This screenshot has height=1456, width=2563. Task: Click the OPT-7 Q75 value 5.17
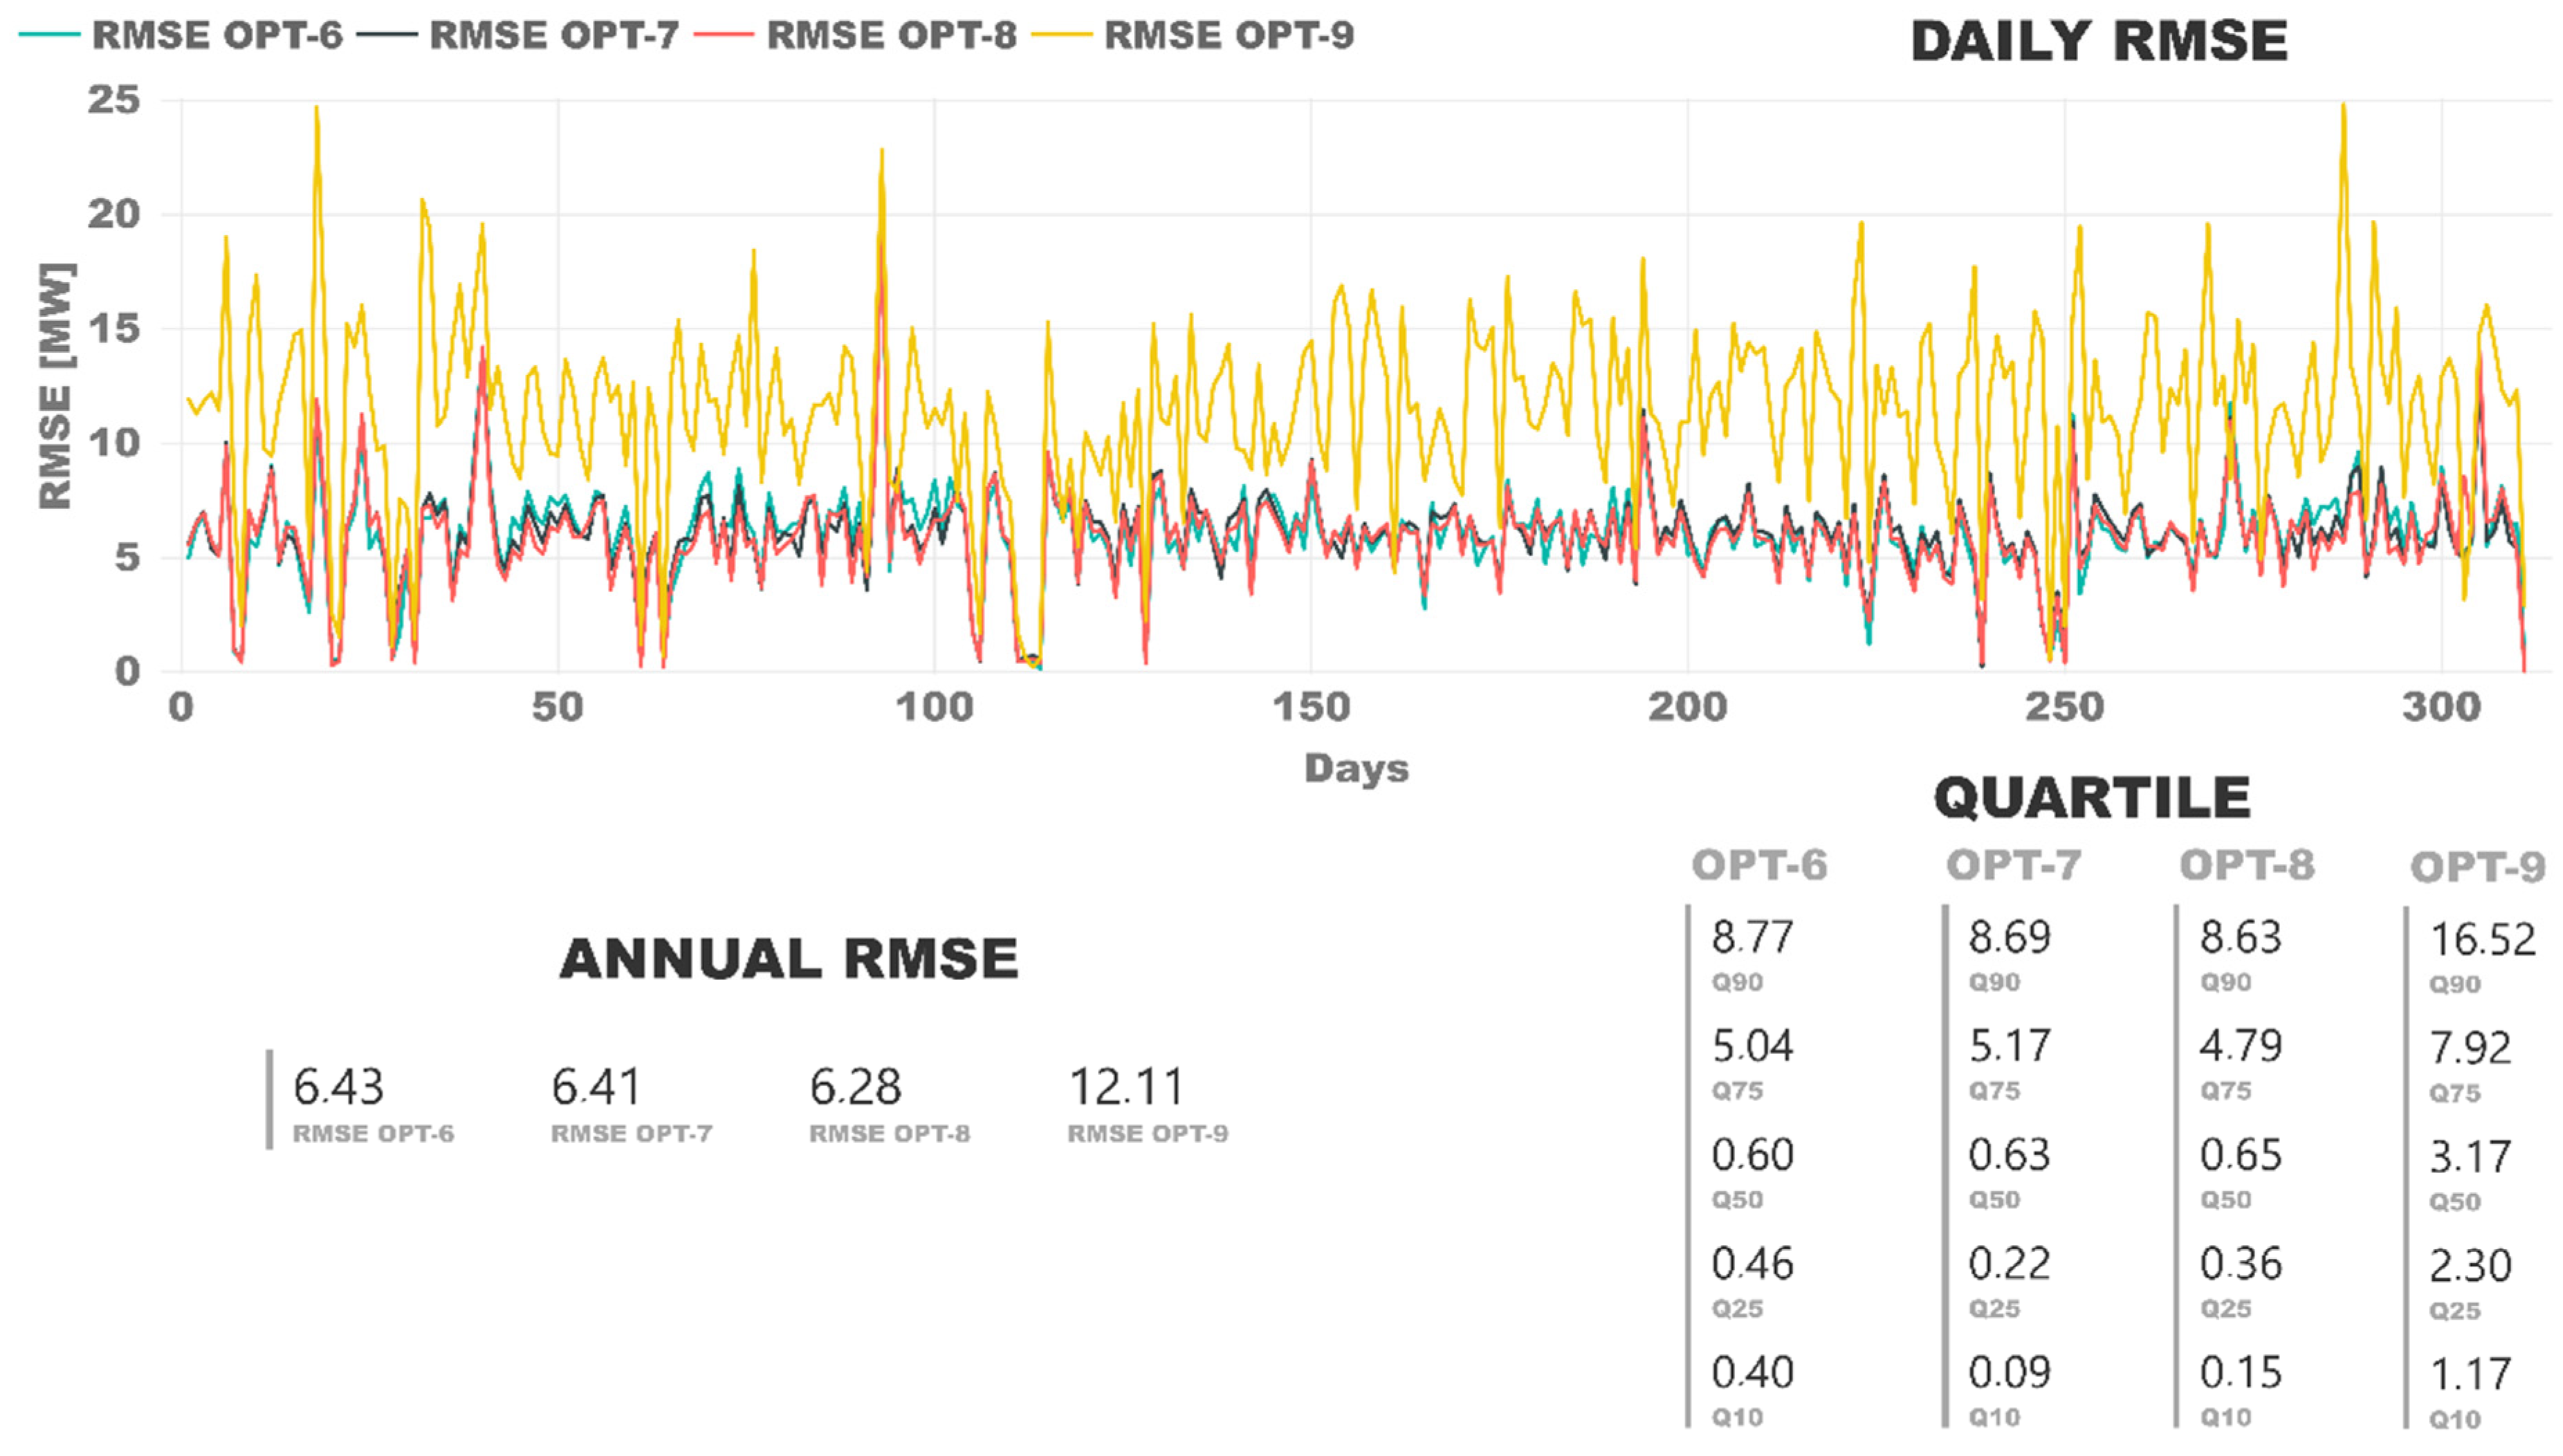[x=2009, y=1047]
